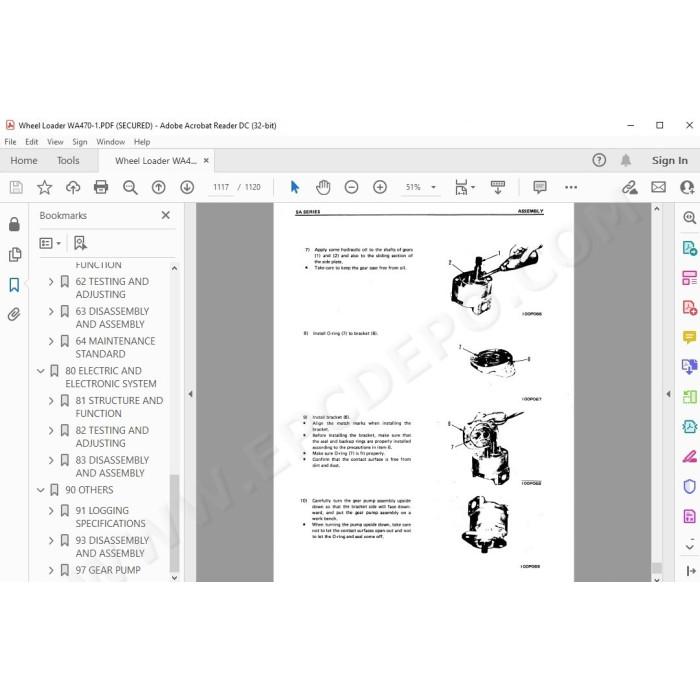This screenshot has height=700, width=700.
Task: Click the share link icon
Action: pos(629,187)
